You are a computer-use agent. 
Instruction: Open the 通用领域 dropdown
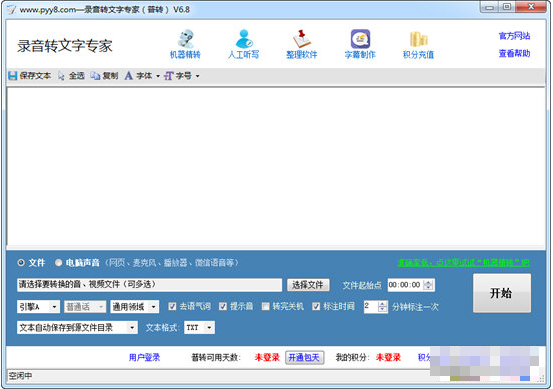tap(135, 307)
